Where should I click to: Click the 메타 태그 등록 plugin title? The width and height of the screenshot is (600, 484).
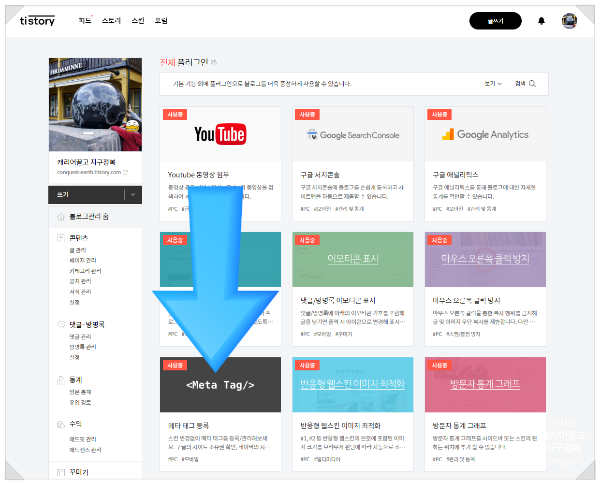[x=188, y=425]
